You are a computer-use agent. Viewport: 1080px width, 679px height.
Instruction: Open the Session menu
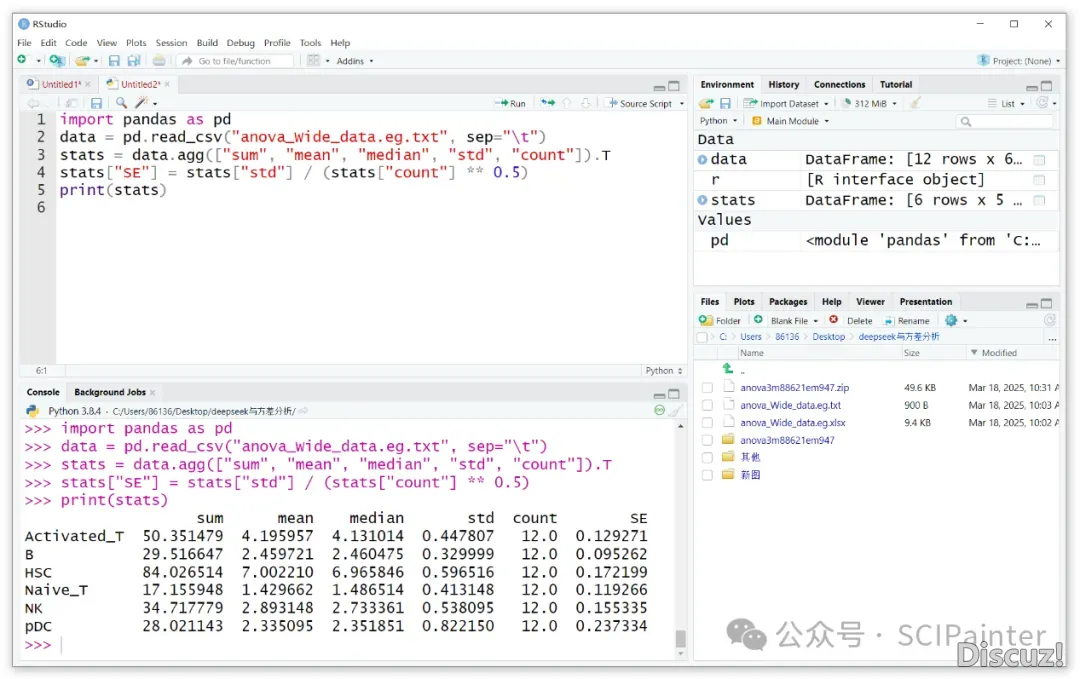click(x=171, y=43)
